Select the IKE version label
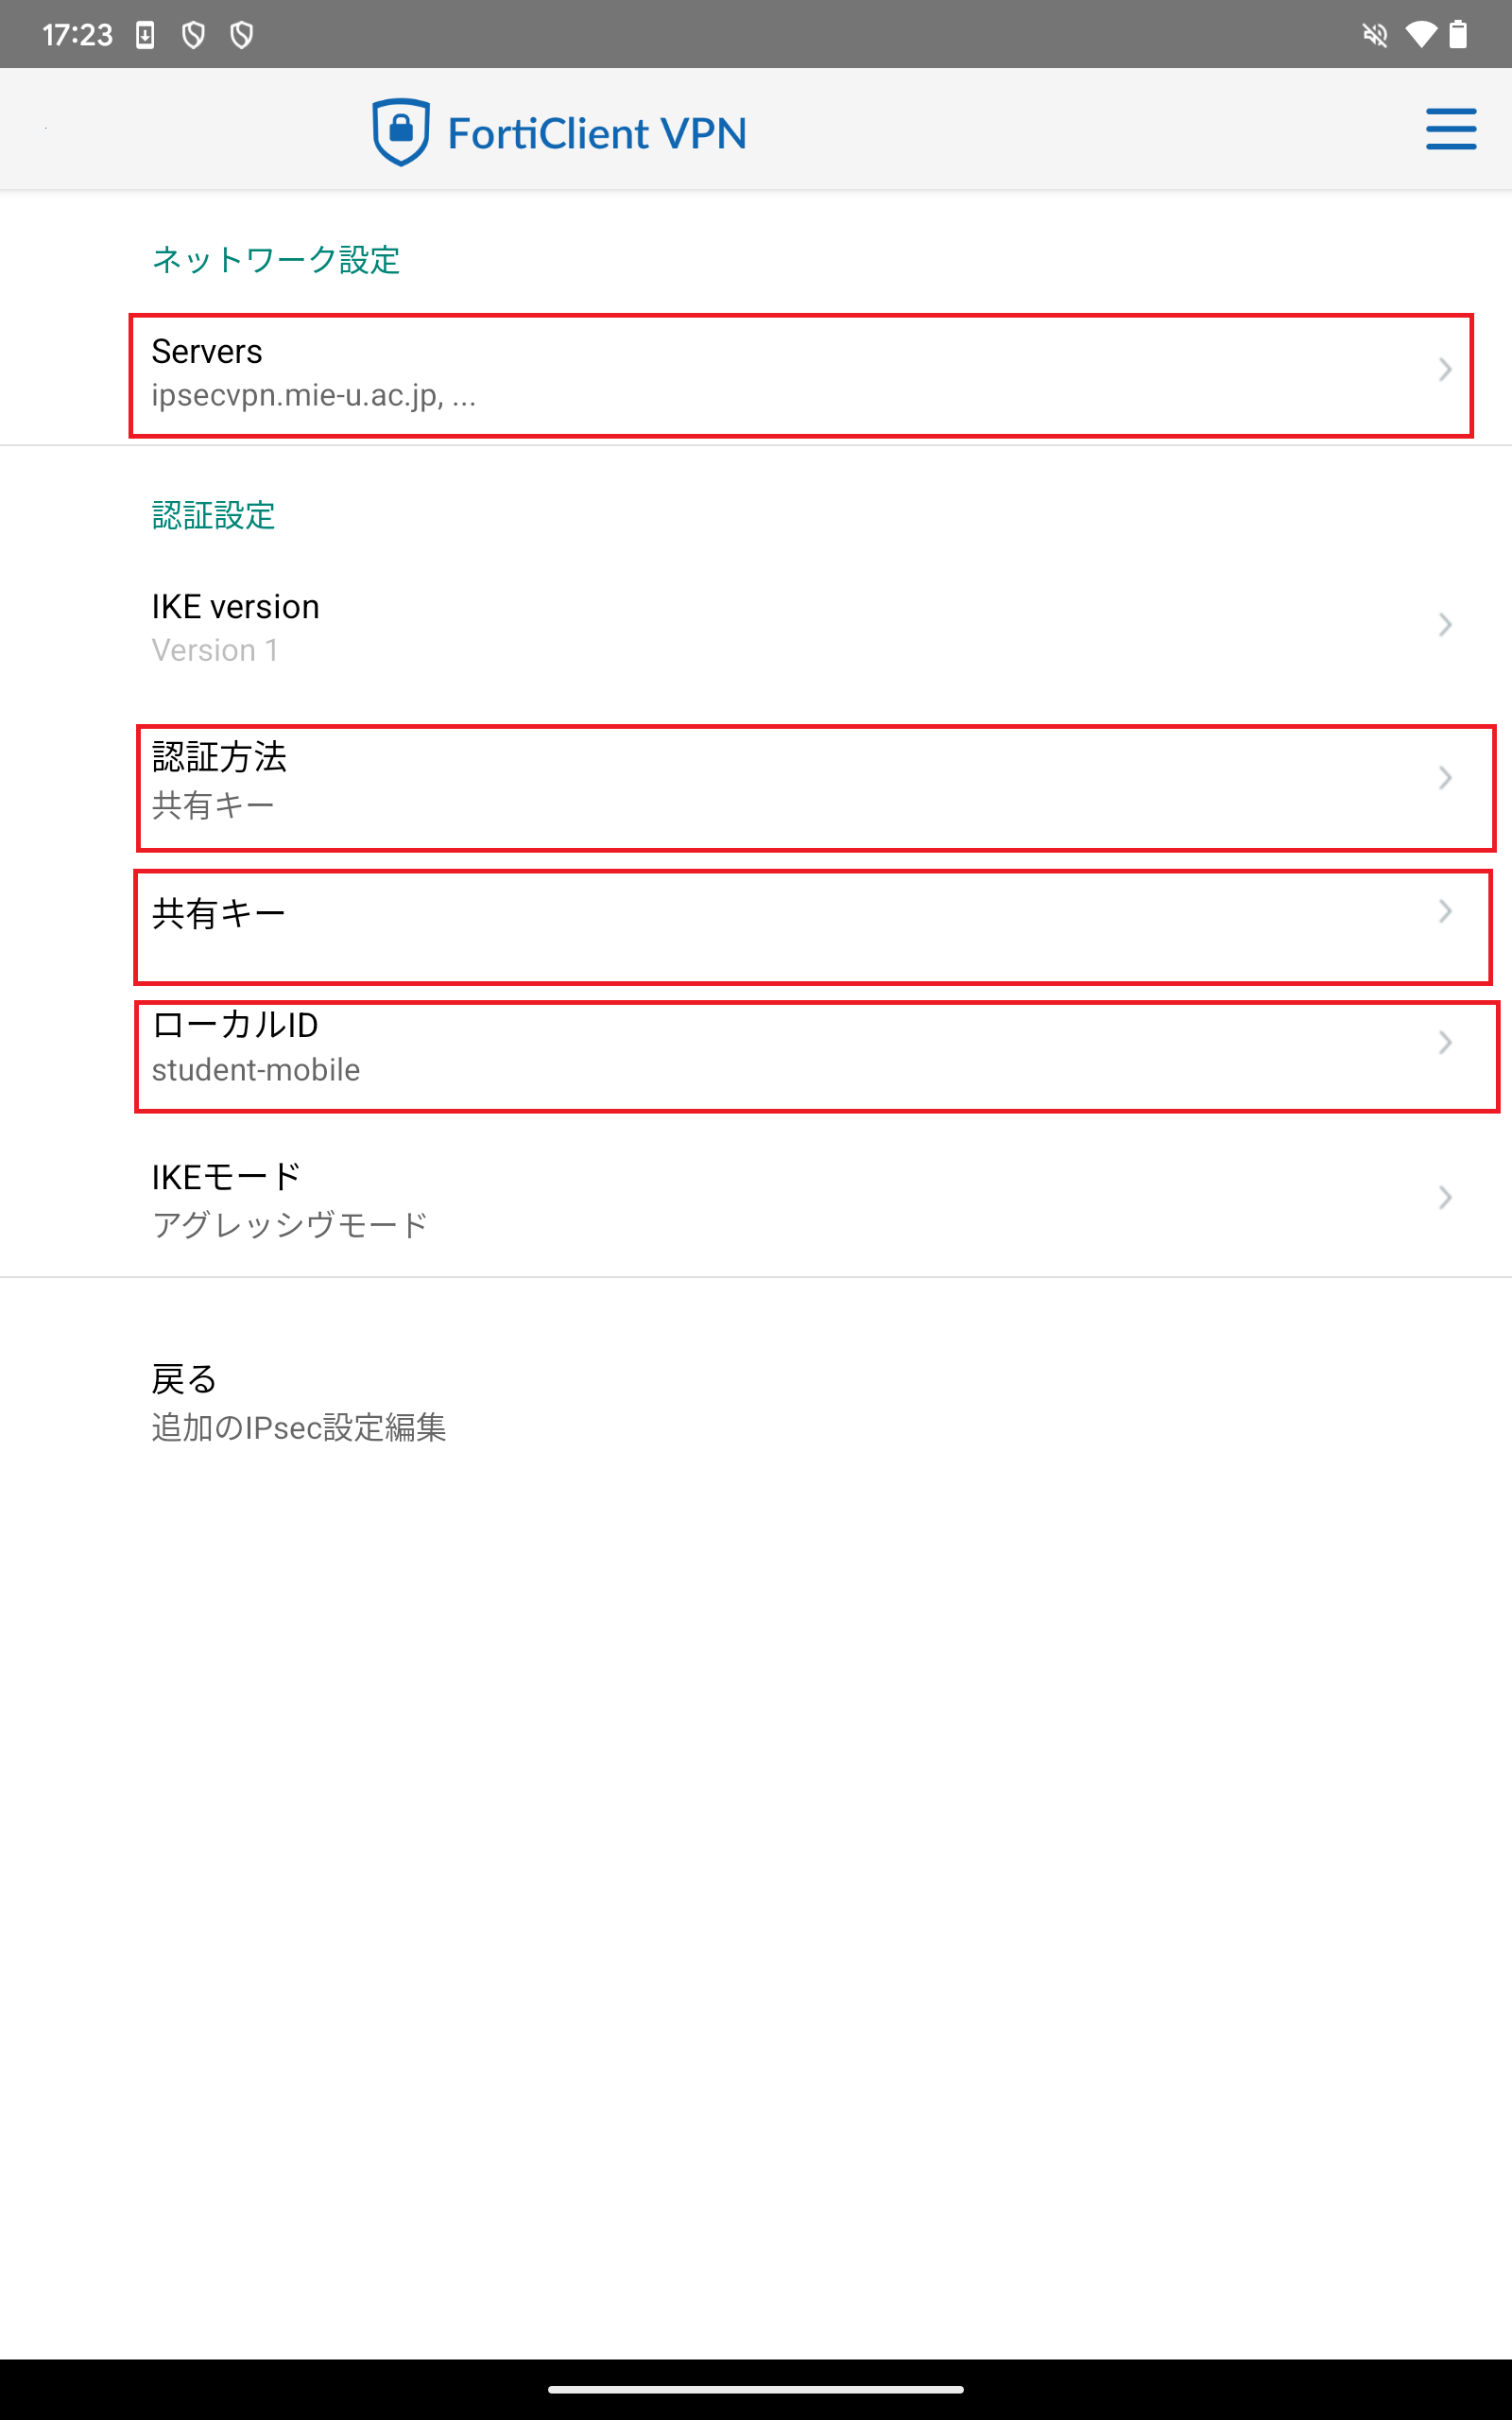Viewport: 1512px width, 2420px height. pos(235,607)
